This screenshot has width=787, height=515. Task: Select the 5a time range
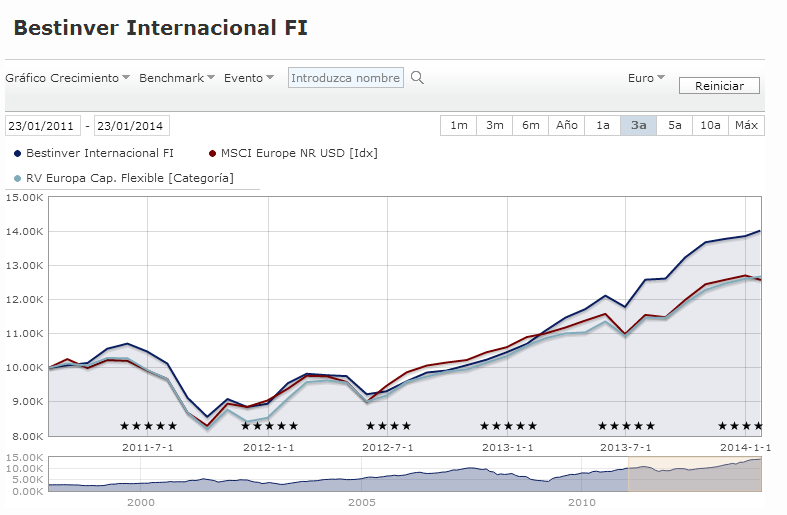click(x=675, y=125)
